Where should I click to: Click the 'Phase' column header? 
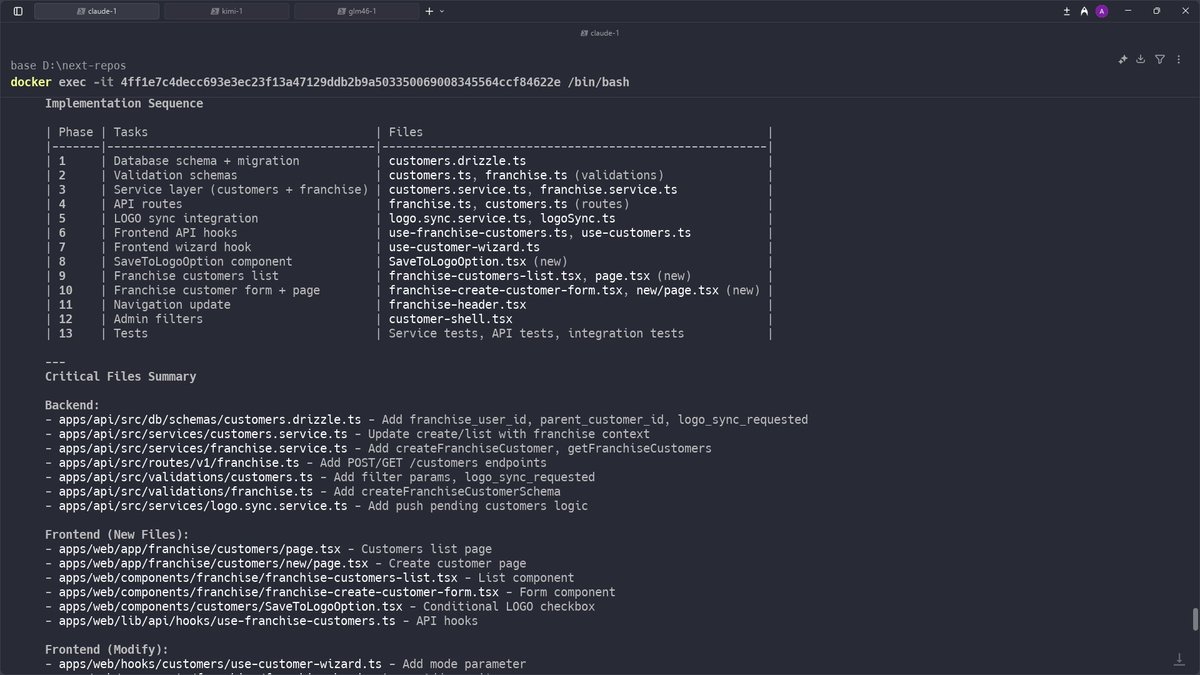point(76,132)
